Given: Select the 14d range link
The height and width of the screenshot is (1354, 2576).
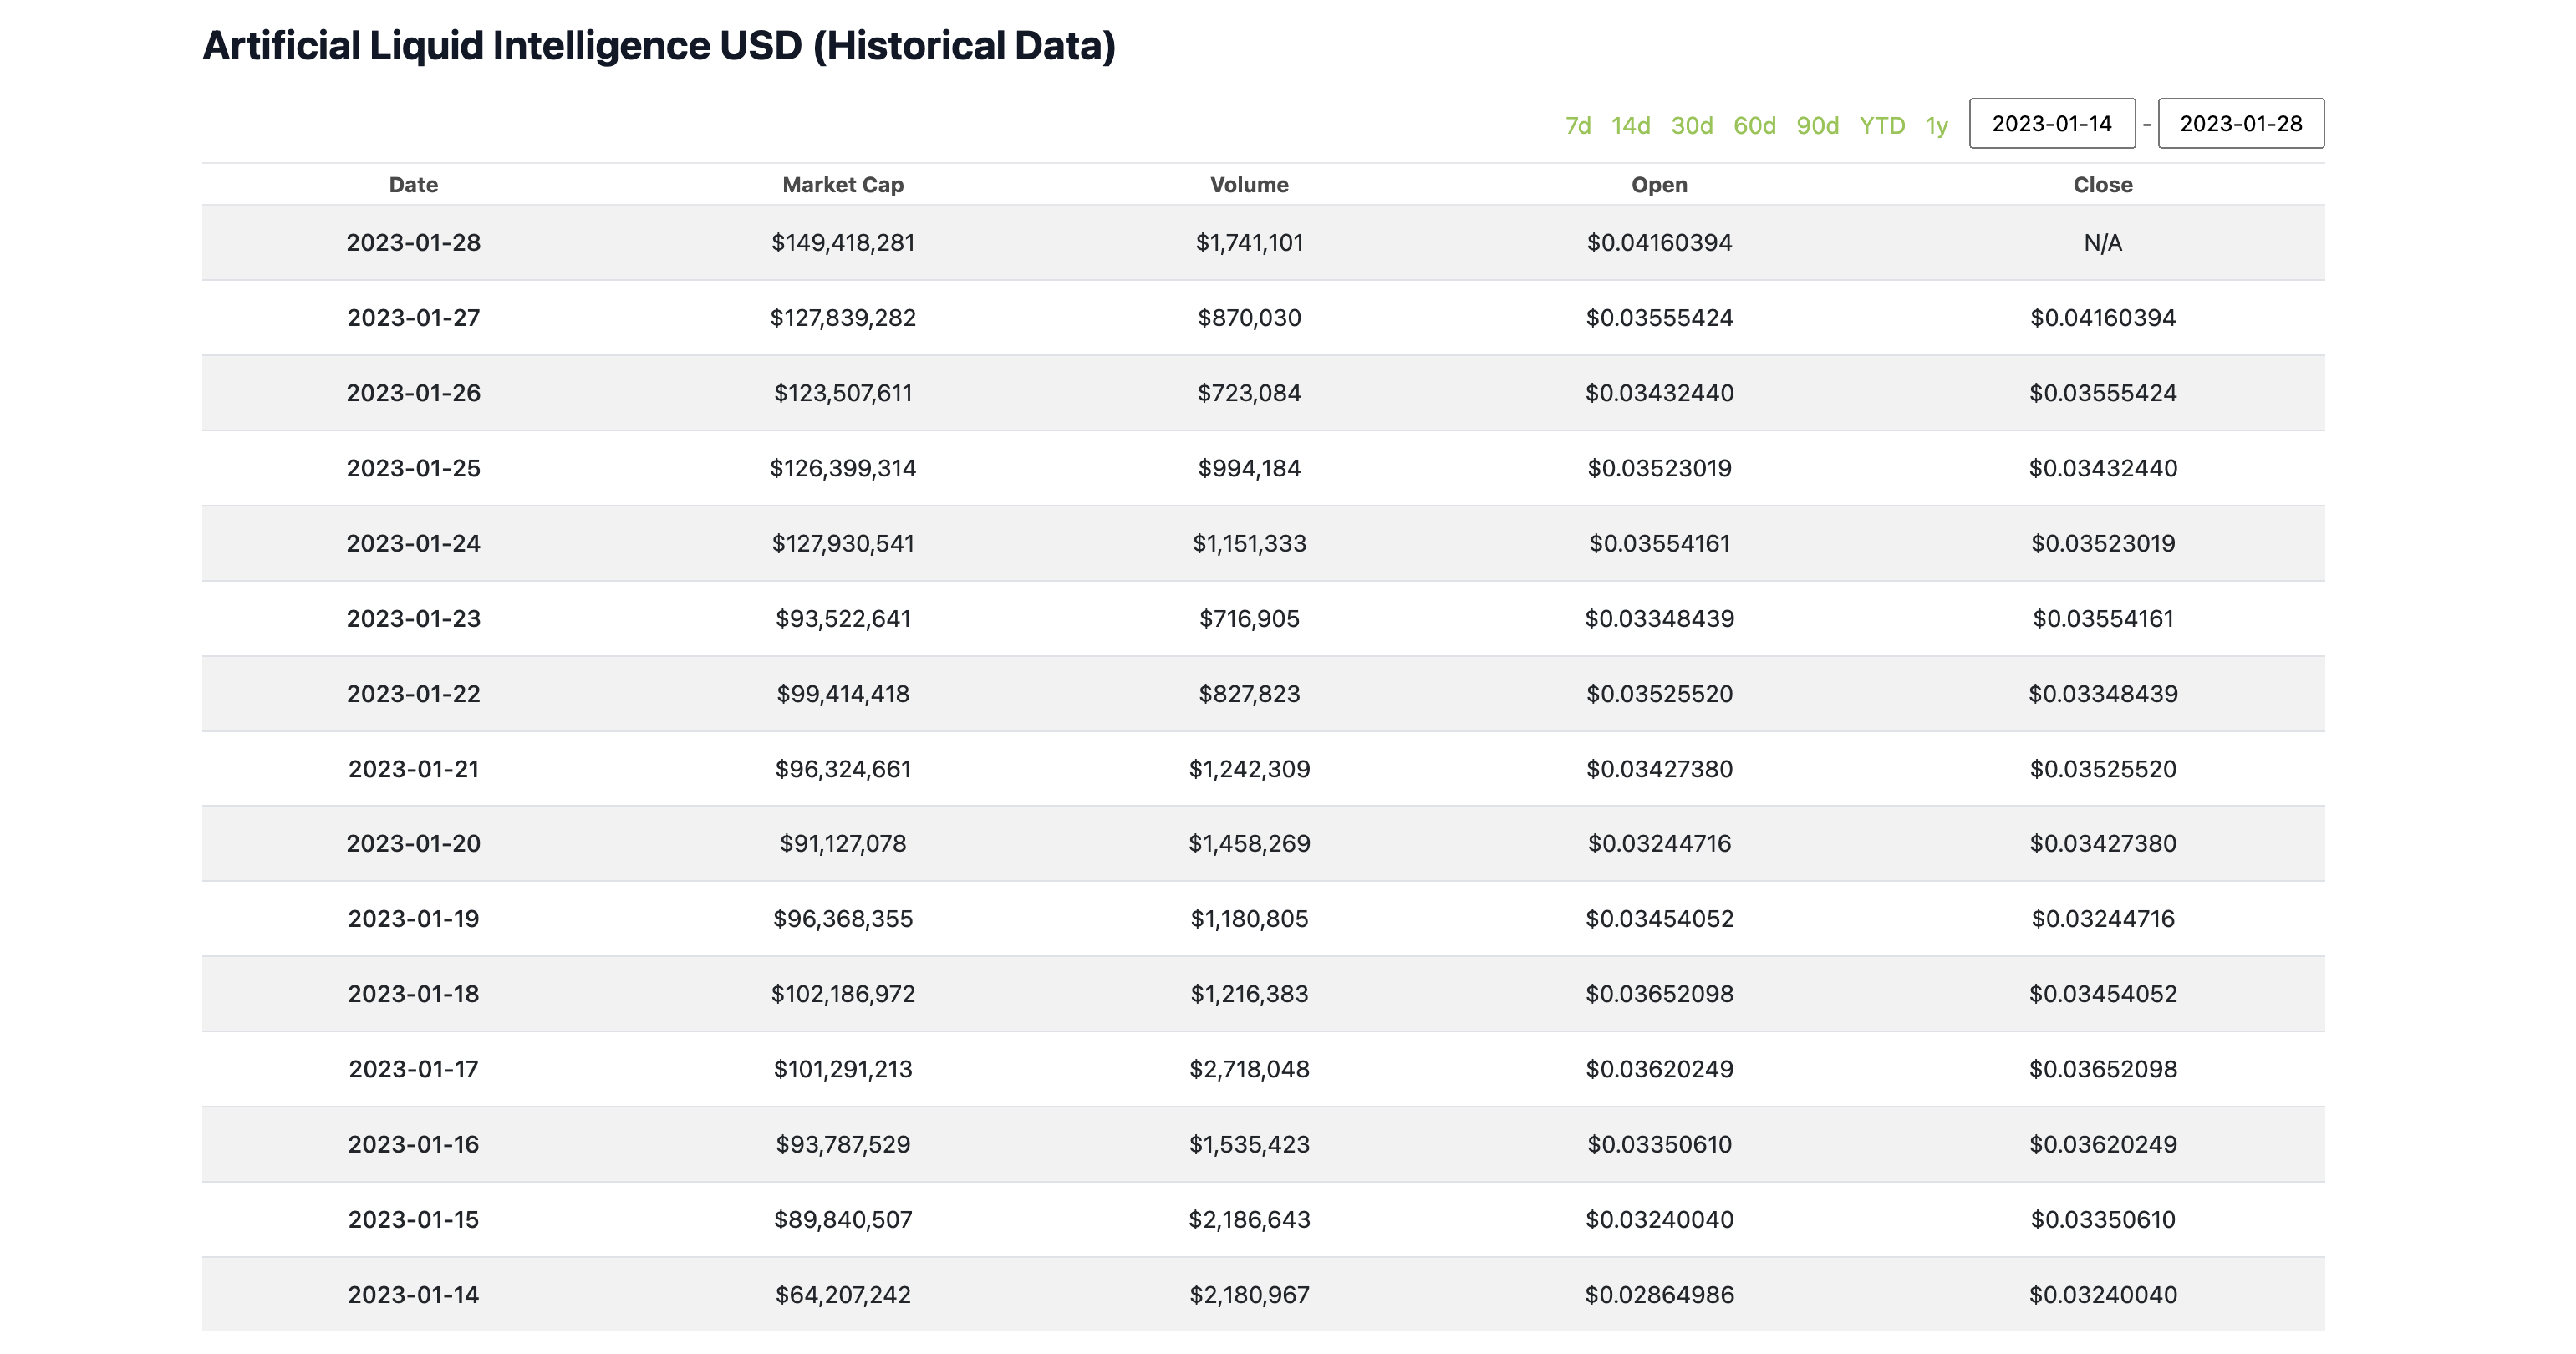Looking at the screenshot, I should [1630, 126].
